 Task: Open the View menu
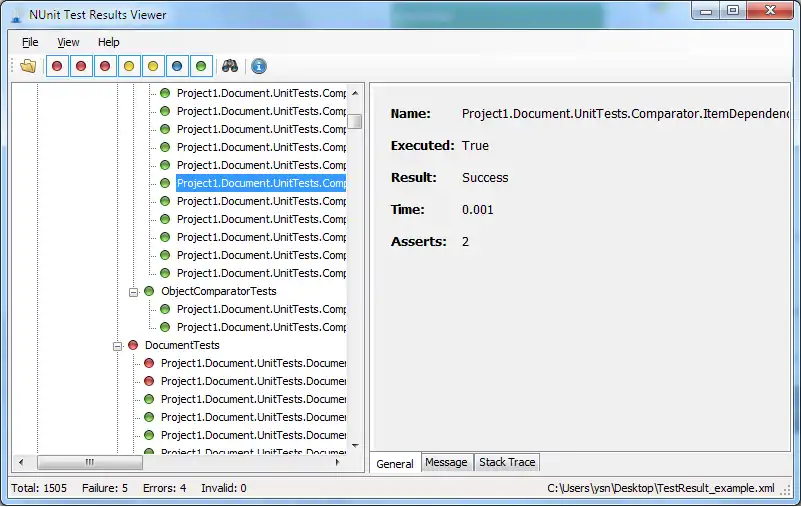coord(68,42)
